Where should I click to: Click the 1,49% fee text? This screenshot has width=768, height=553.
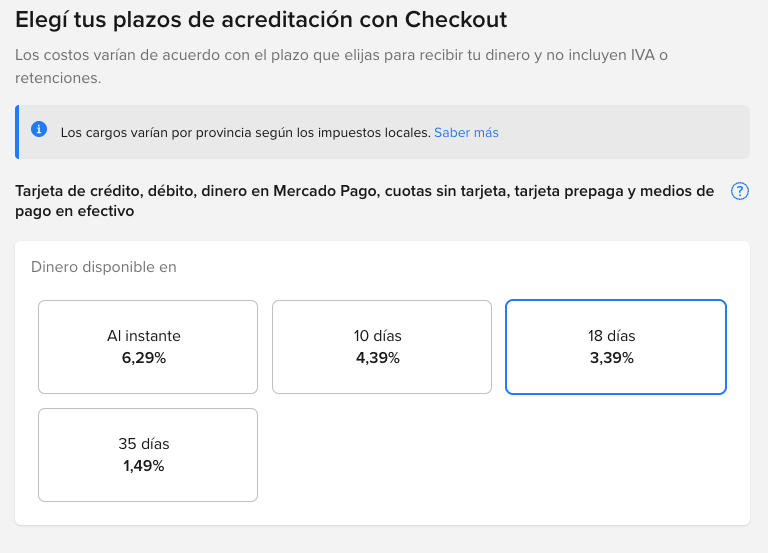point(144,466)
